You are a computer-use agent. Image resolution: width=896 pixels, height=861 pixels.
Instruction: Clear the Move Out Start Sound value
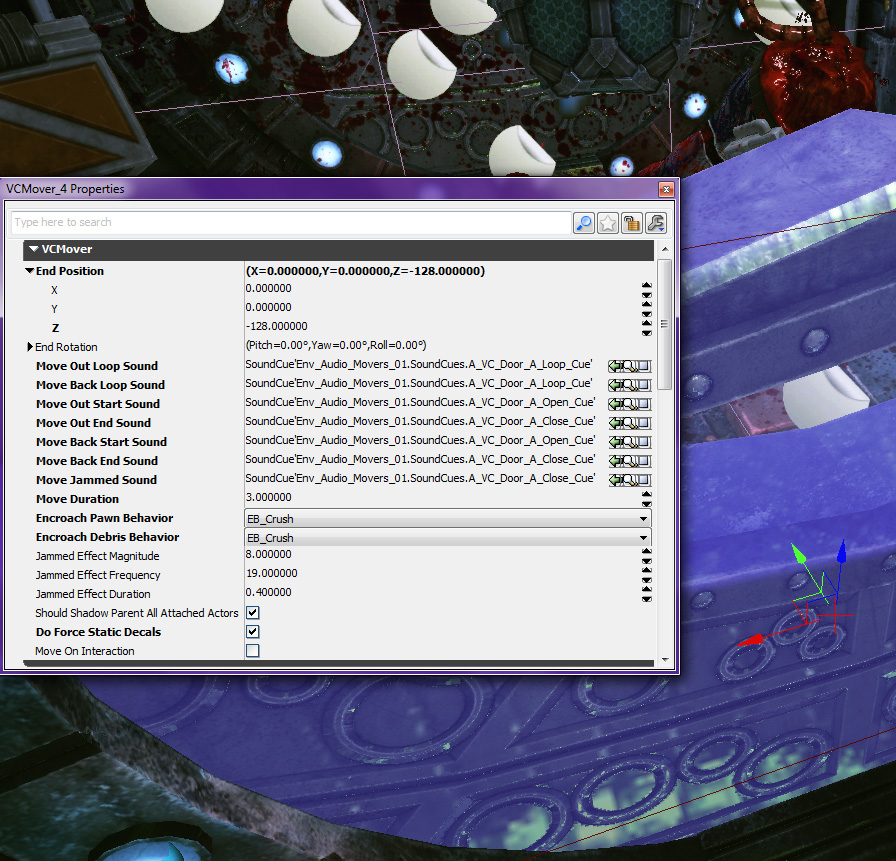(644, 404)
